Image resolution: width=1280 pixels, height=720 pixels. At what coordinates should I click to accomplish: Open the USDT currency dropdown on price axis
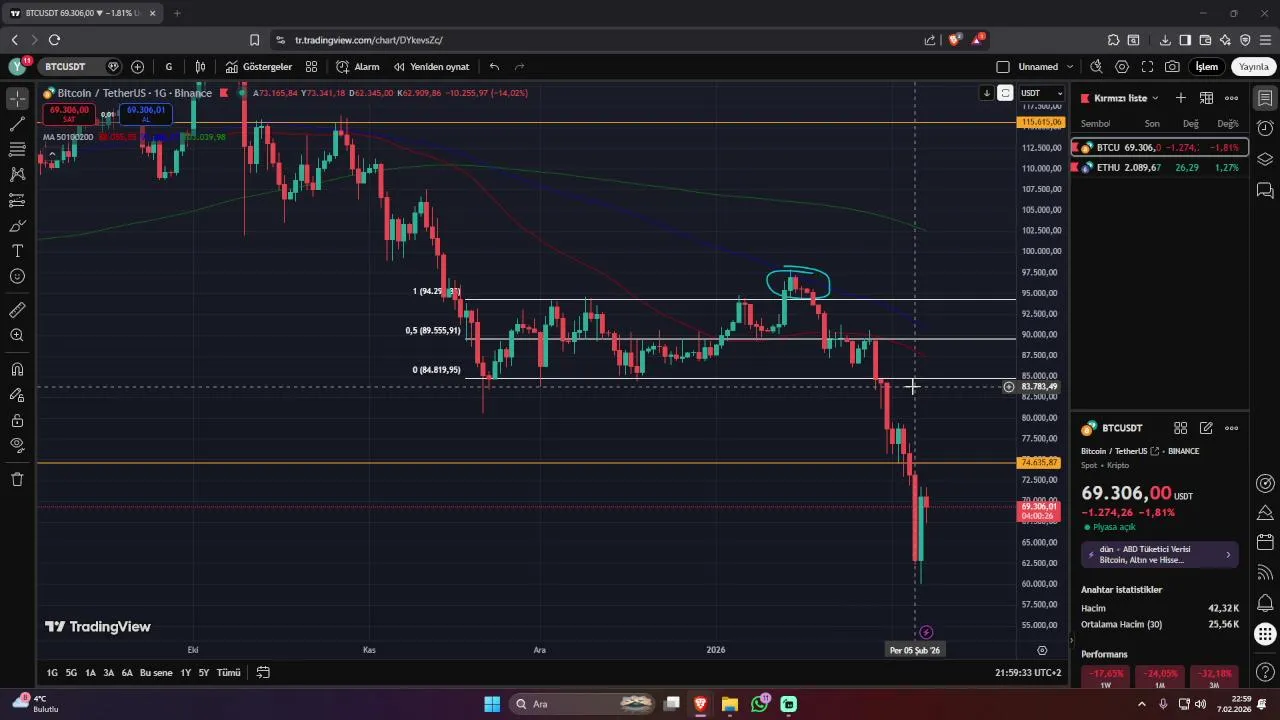click(1041, 93)
